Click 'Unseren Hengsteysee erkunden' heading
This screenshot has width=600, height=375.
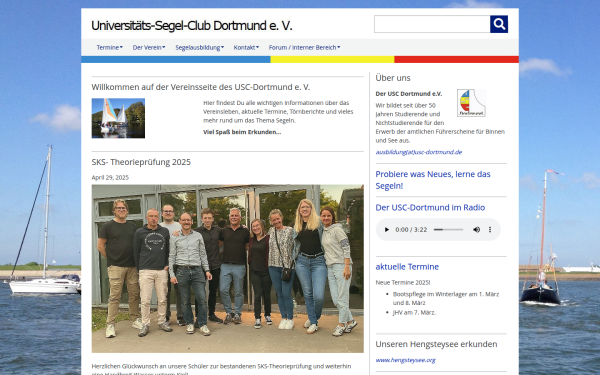tap(436, 344)
